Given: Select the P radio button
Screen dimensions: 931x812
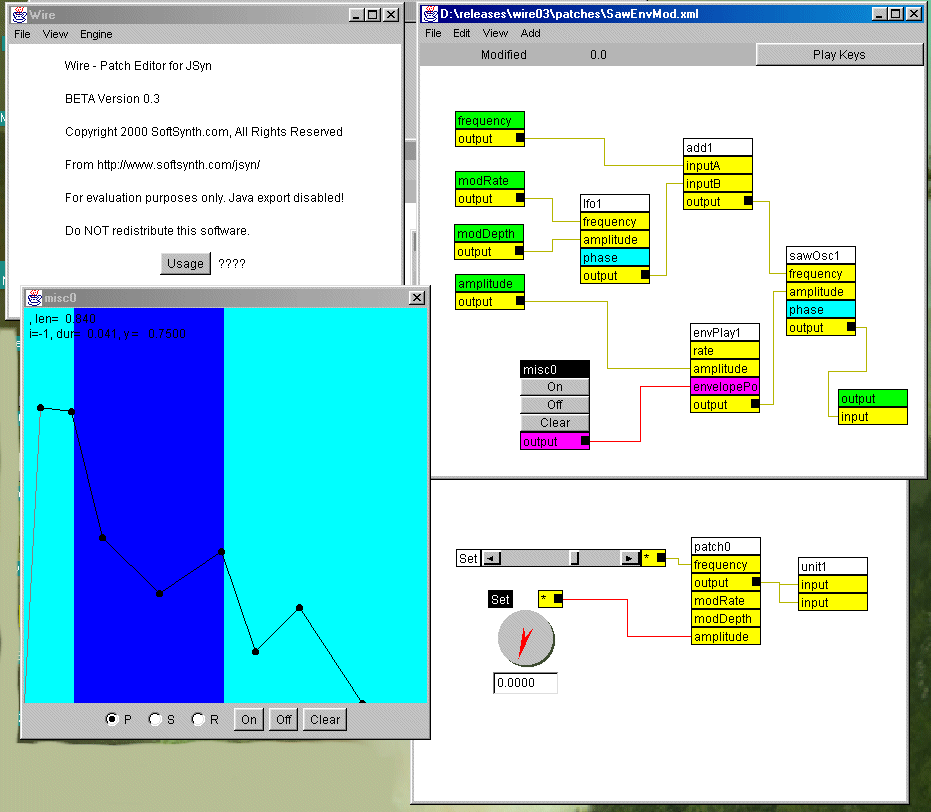Looking at the screenshot, I should (111, 719).
